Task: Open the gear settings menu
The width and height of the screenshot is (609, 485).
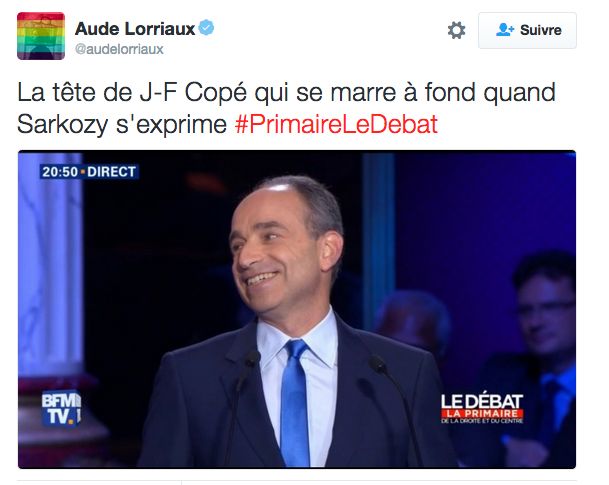Action: [x=456, y=30]
